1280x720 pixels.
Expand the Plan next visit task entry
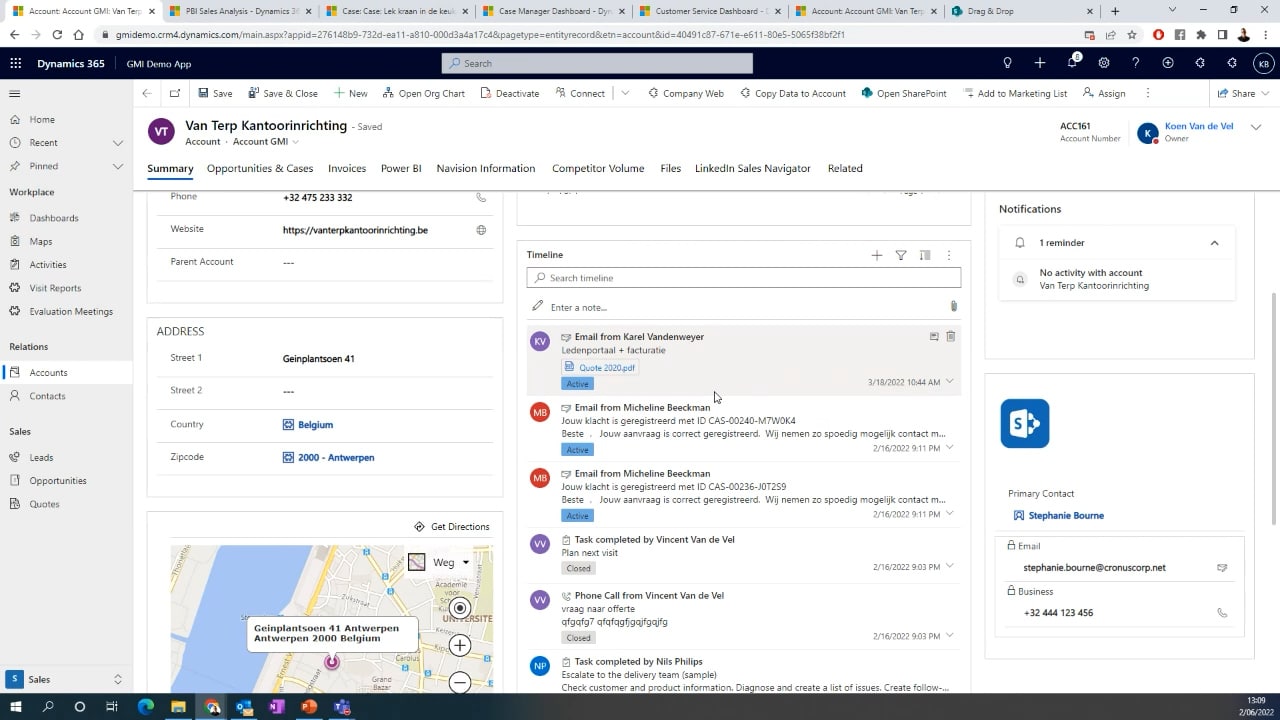click(950, 566)
